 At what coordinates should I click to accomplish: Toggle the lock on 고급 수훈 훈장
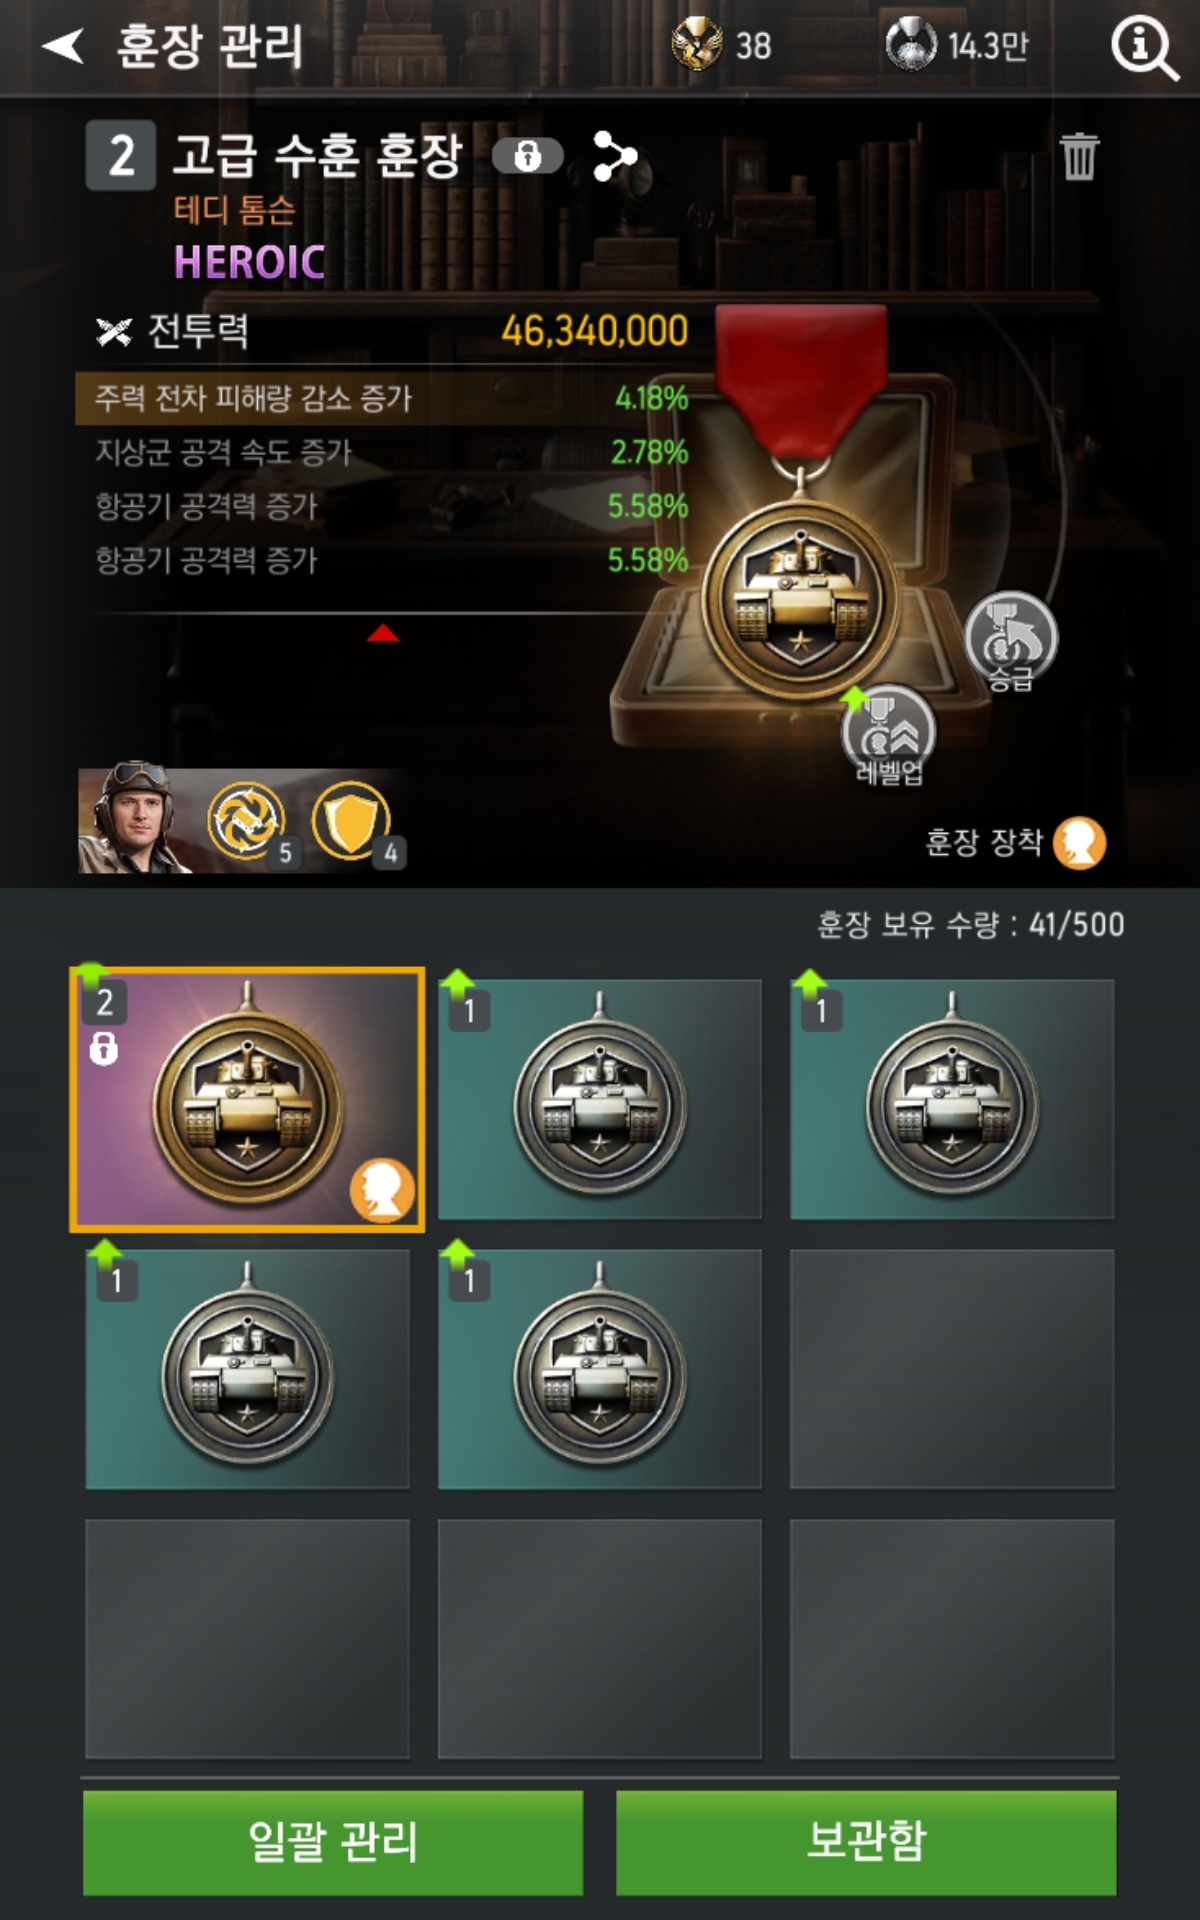pos(527,156)
